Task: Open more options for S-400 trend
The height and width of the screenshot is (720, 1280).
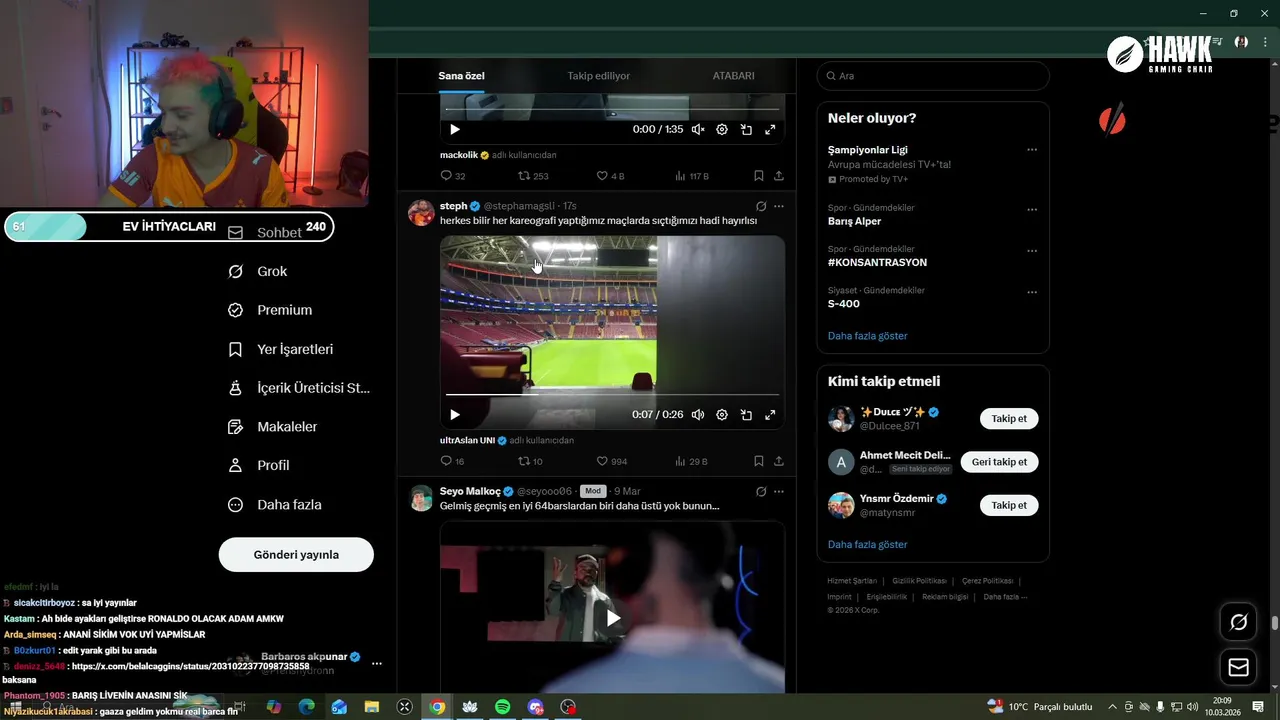Action: click(1032, 293)
